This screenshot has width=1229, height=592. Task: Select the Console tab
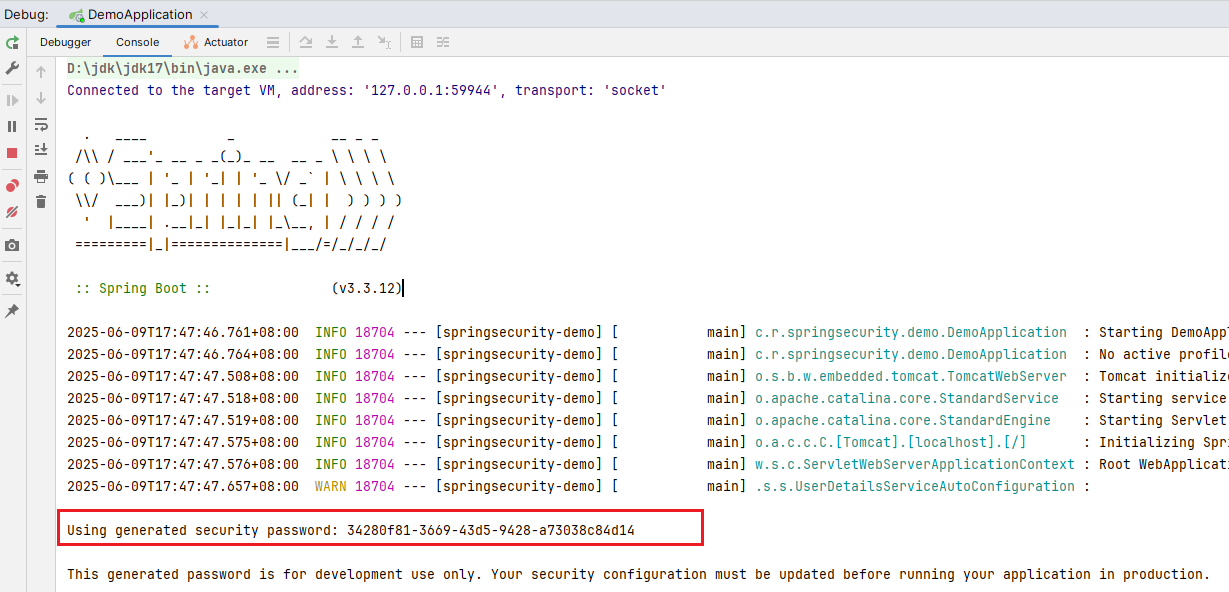137,42
